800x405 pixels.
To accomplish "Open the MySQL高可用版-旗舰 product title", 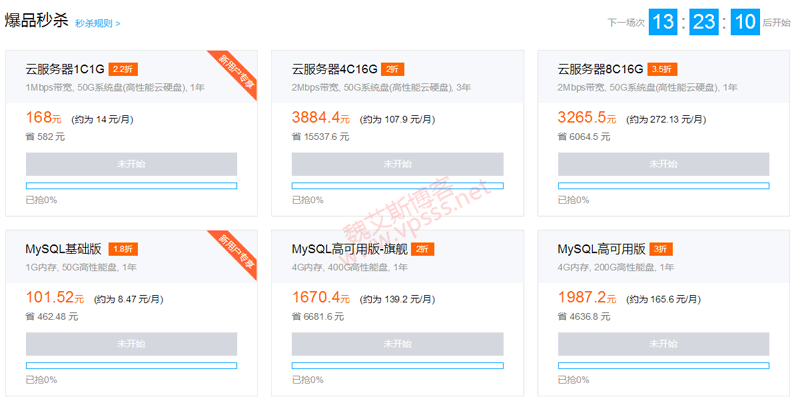I will (348, 249).
